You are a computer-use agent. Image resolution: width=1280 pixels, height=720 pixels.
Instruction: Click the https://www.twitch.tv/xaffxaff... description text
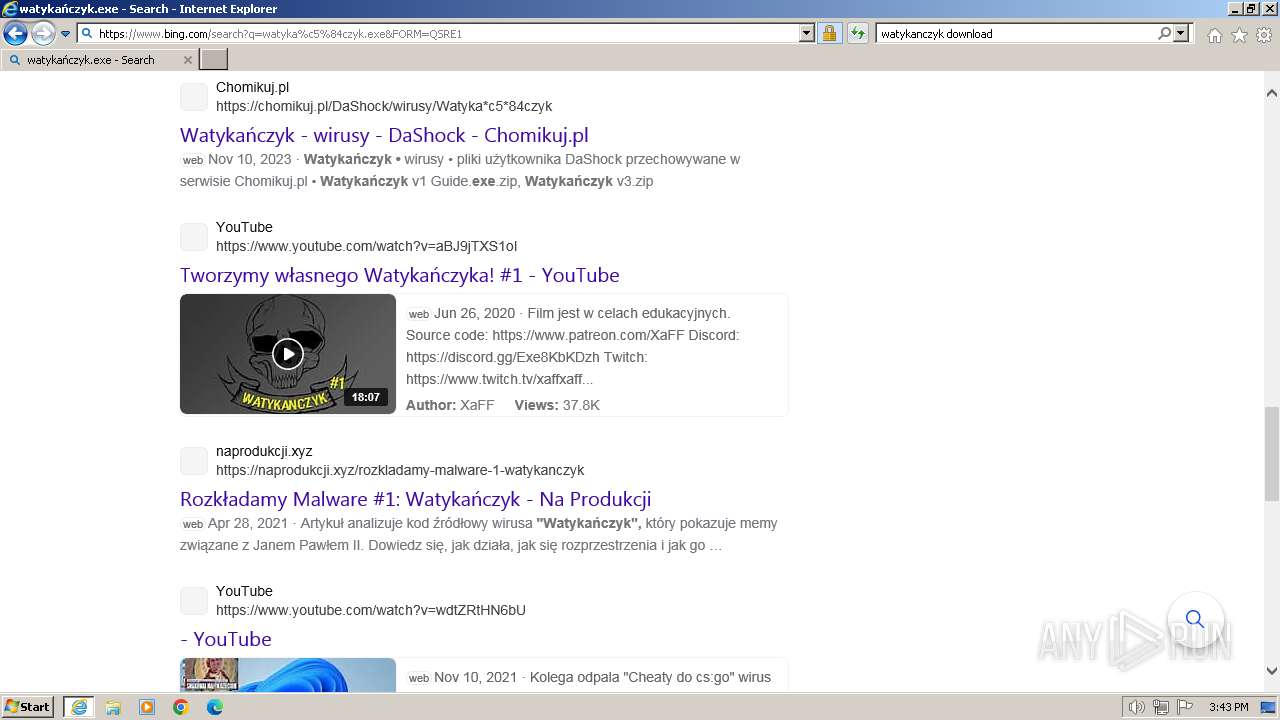pyautogui.click(x=500, y=379)
